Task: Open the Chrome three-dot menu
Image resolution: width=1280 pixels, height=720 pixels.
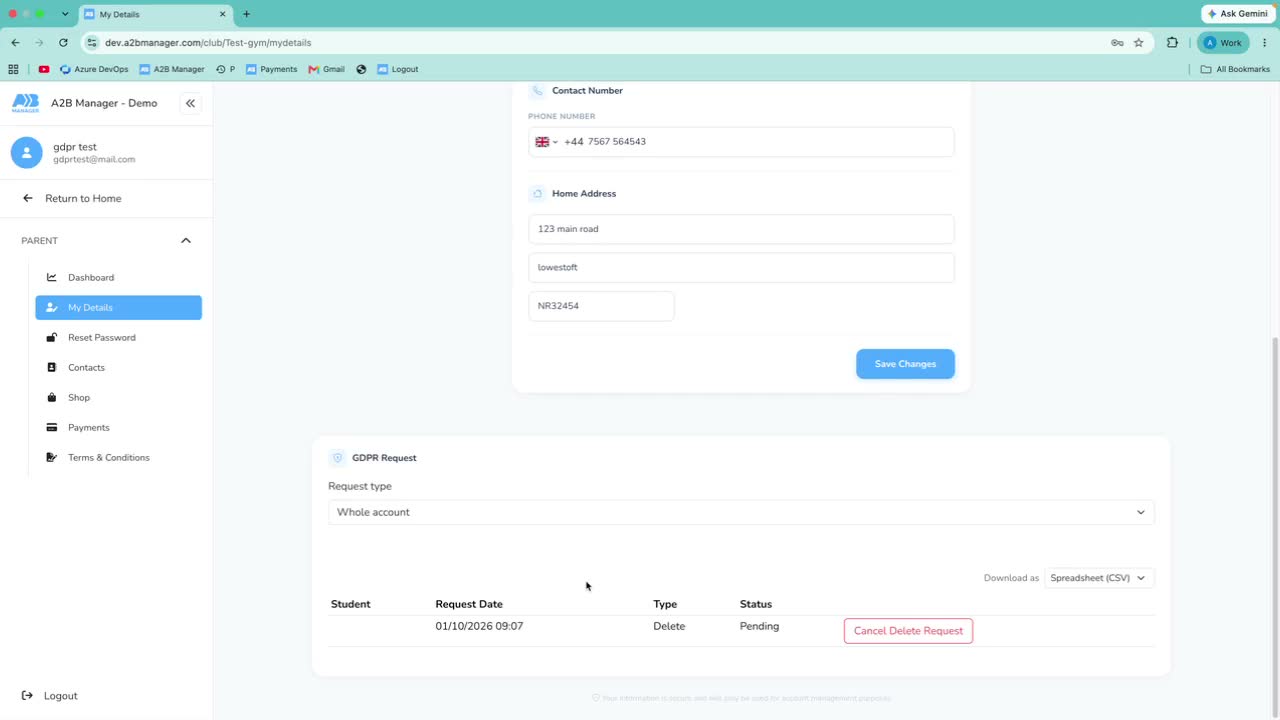Action: pyautogui.click(x=1264, y=43)
